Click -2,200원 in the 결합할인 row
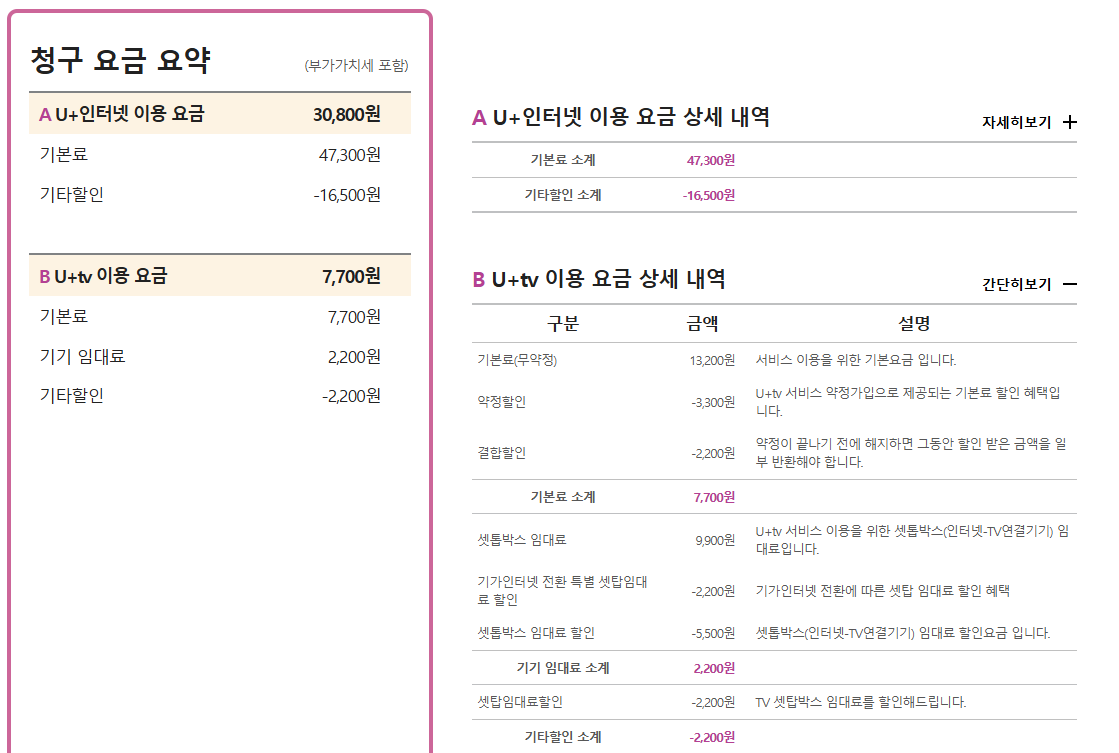1119x753 pixels. pos(713,453)
